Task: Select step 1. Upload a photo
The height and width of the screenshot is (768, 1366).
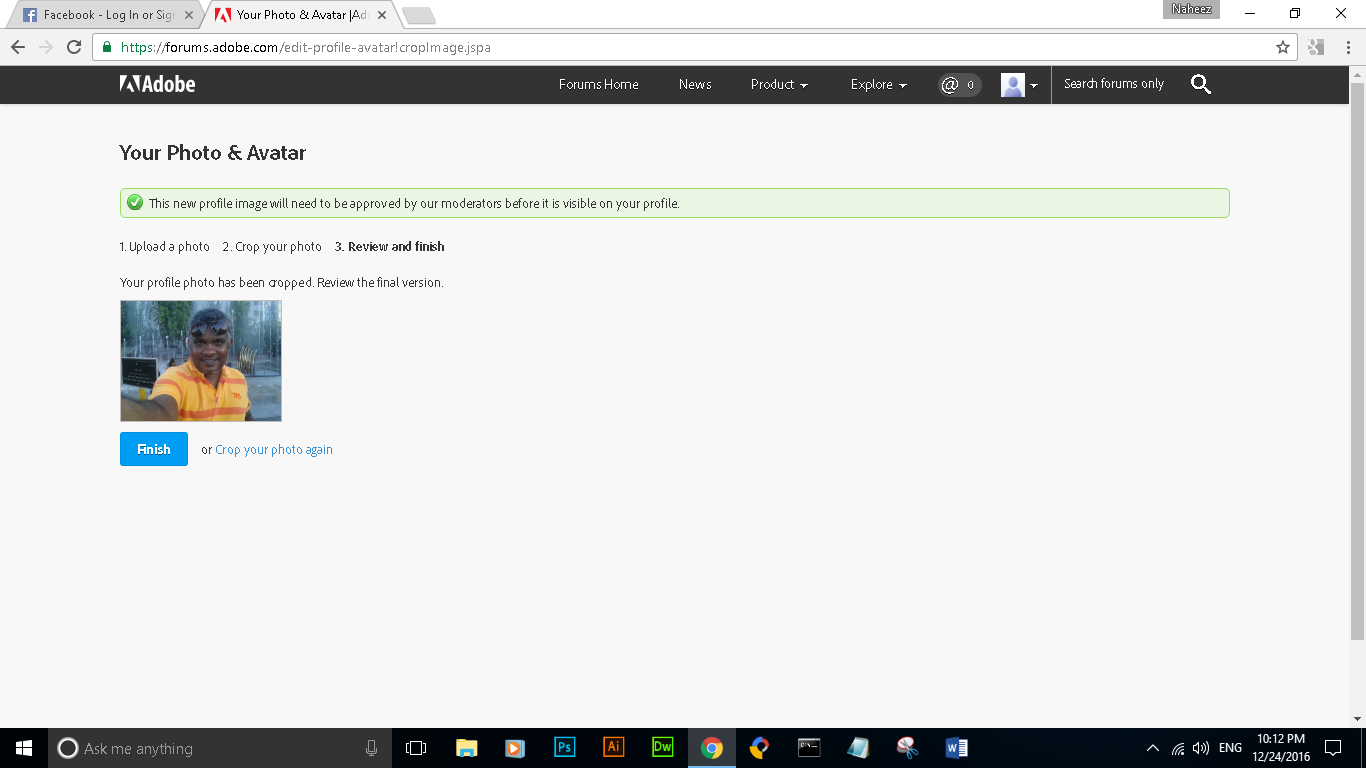Action: (165, 246)
